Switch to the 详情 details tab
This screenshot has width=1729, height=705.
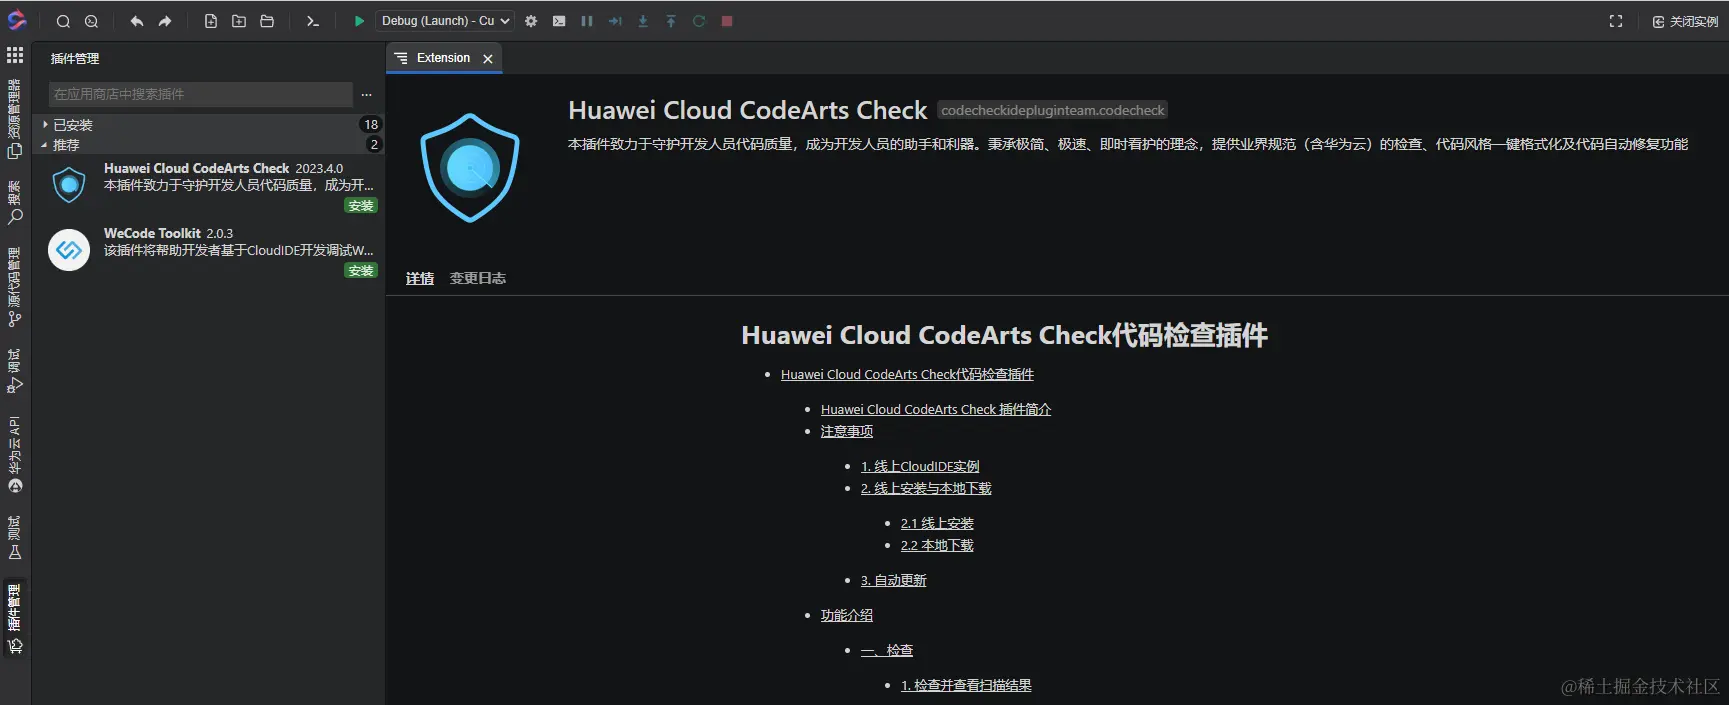tap(420, 278)
